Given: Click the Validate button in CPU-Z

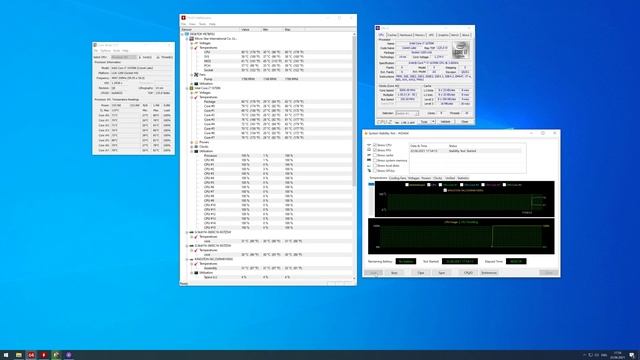Looking at the screenshot, I should (446, 122).
